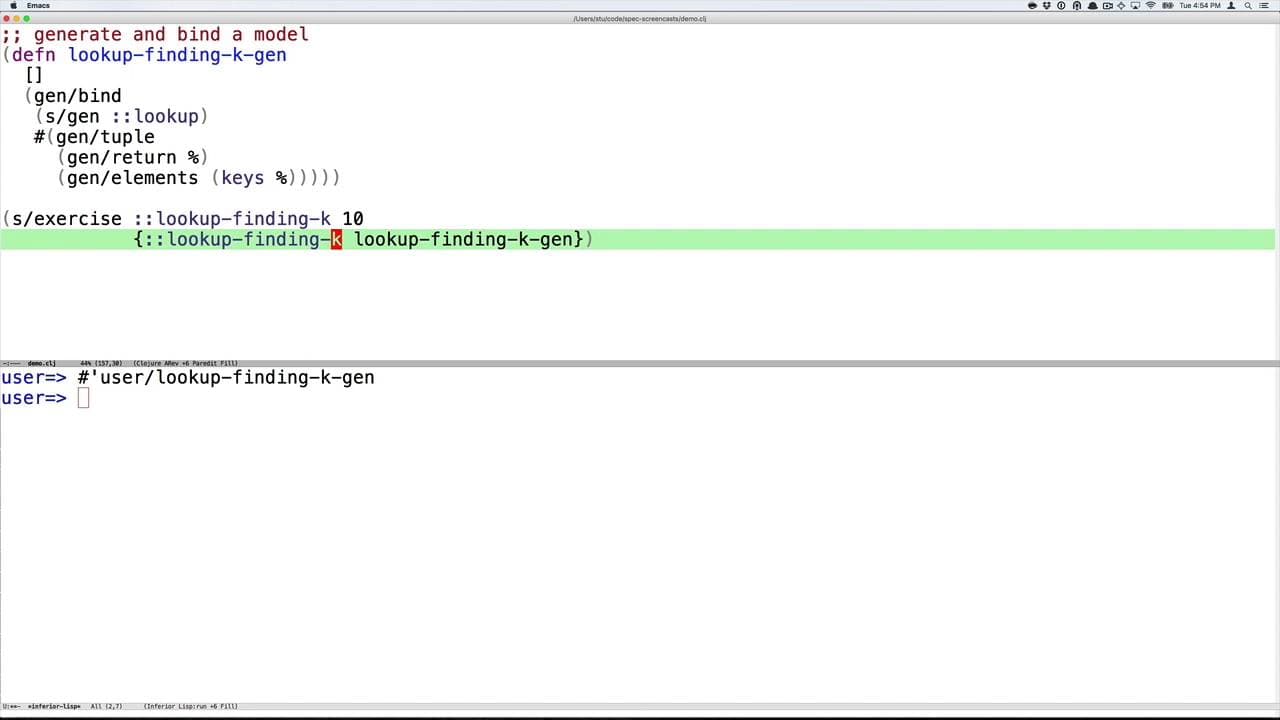Image resolution: width=1280 pixels, height=720 pixels.
Task: Click the Wi-Fi status icon
Action: point(1150,5)
